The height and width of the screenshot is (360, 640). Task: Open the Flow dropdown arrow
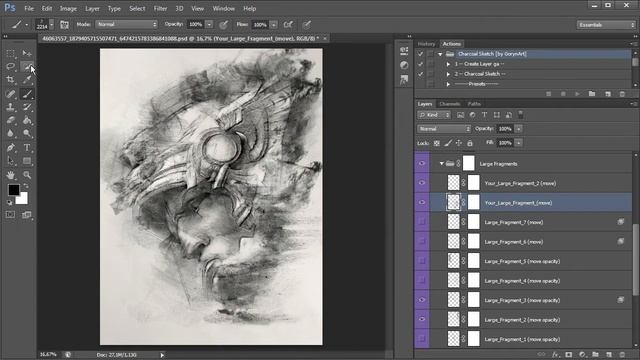coord(273,25)
